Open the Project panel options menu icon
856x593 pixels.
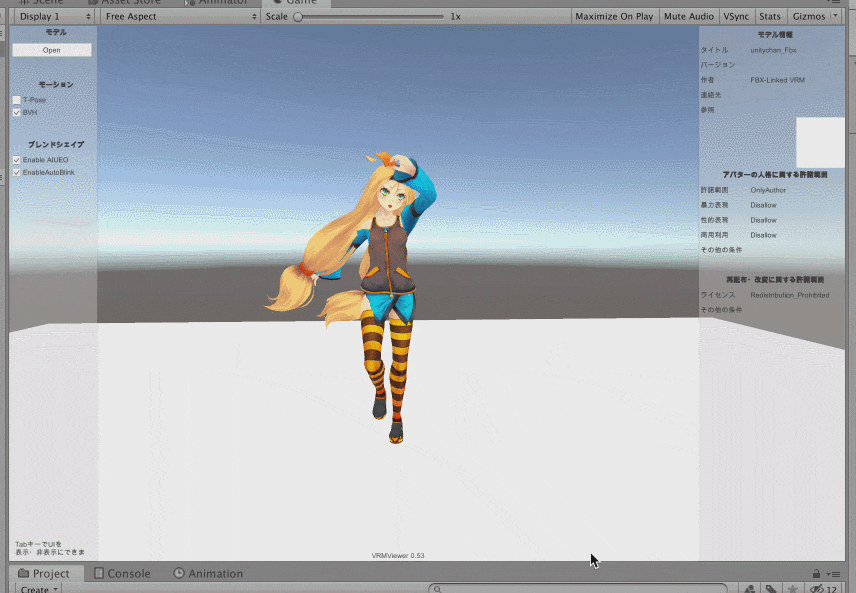point(833,574)
